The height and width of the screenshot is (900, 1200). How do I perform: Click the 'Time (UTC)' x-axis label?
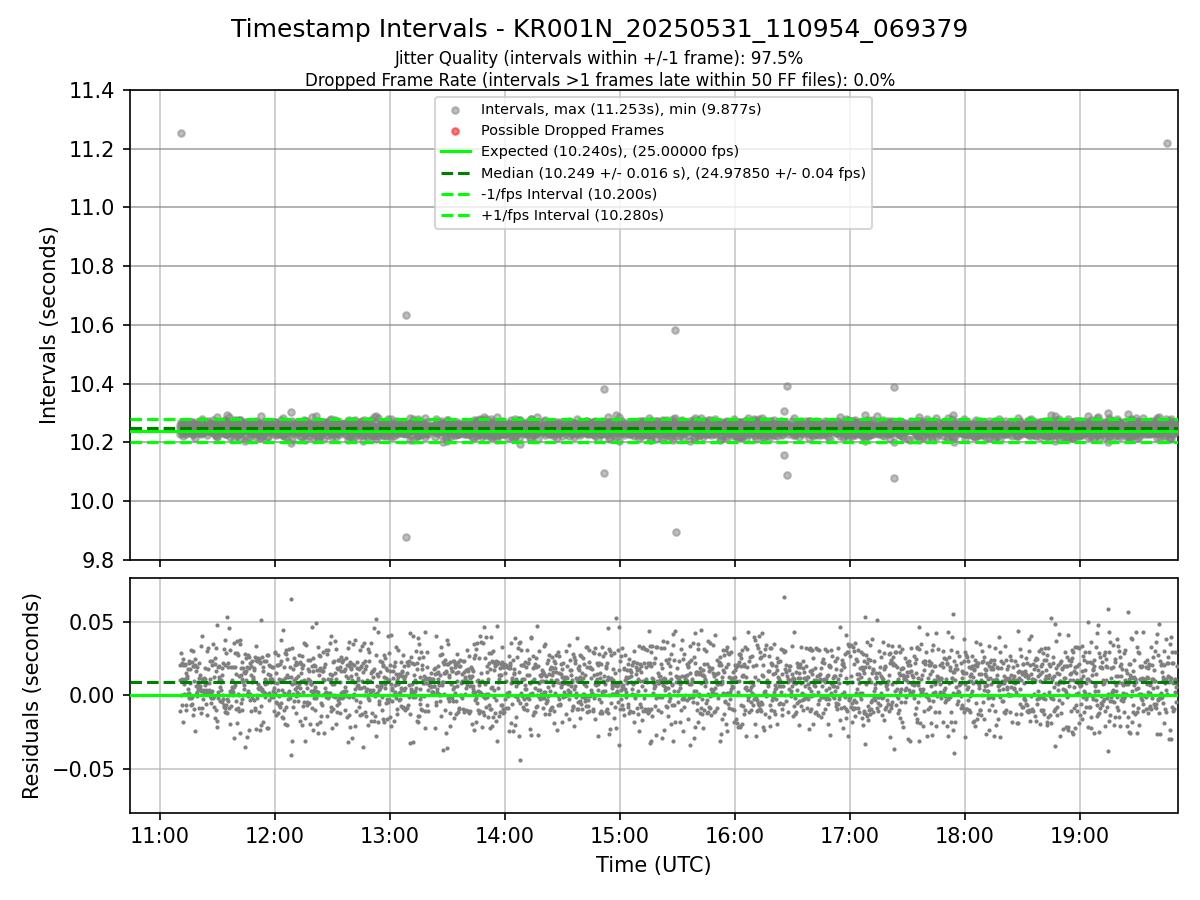tap(653, 865)
